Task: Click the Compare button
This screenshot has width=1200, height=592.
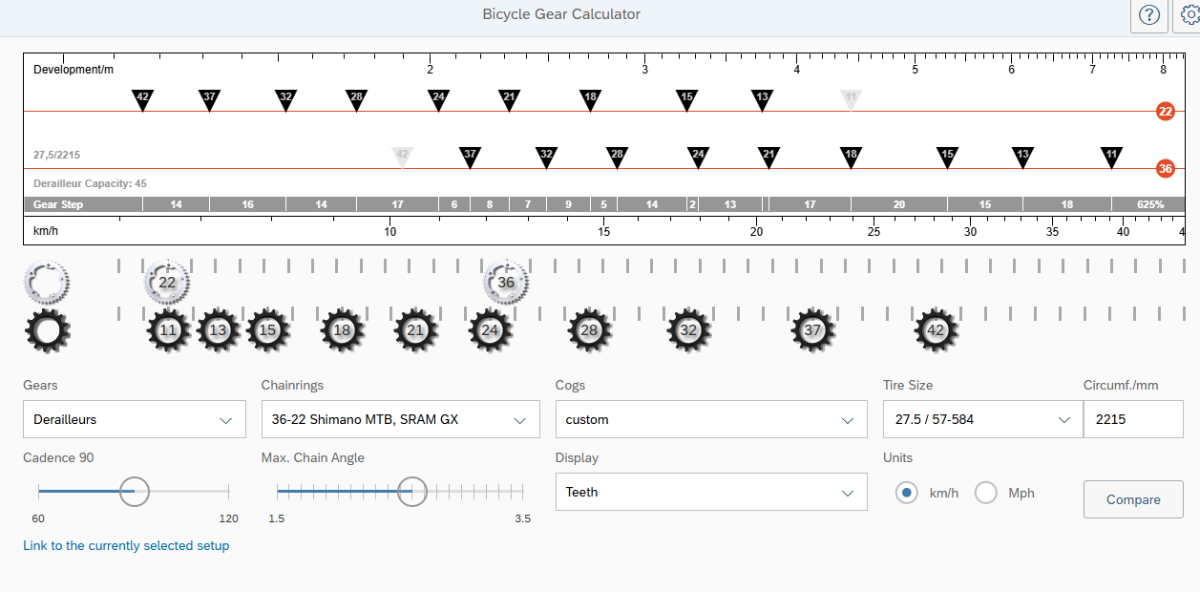Action: [1133, 499]
